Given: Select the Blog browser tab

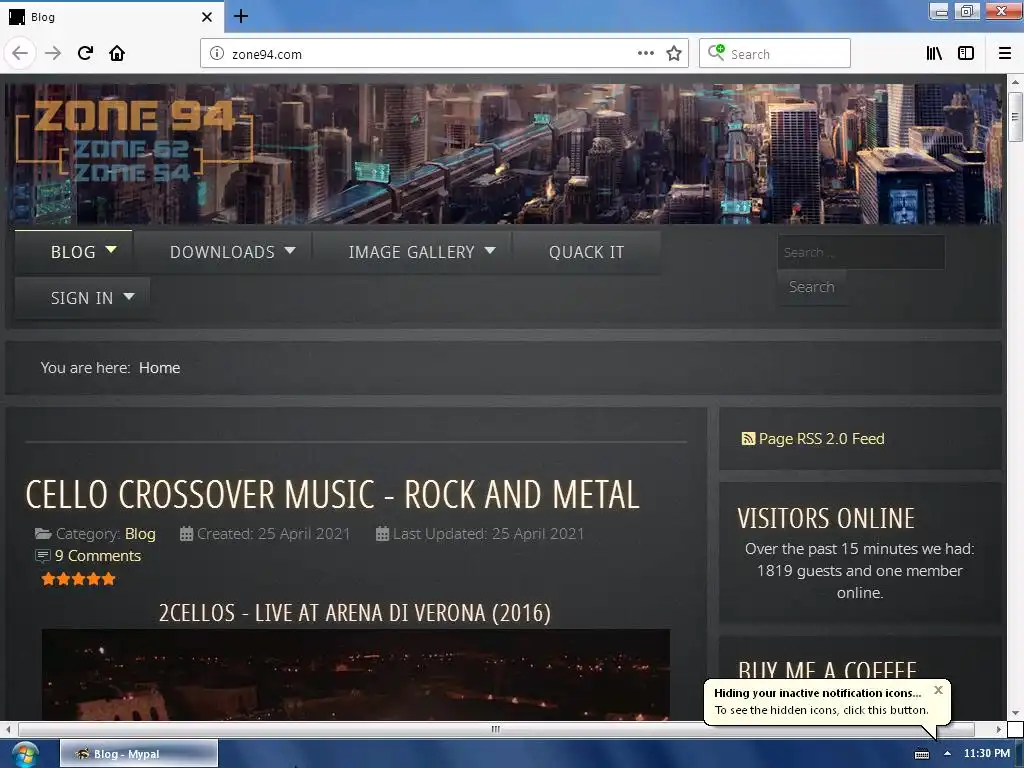Looking at the screenshot, I should pos(111,16).
